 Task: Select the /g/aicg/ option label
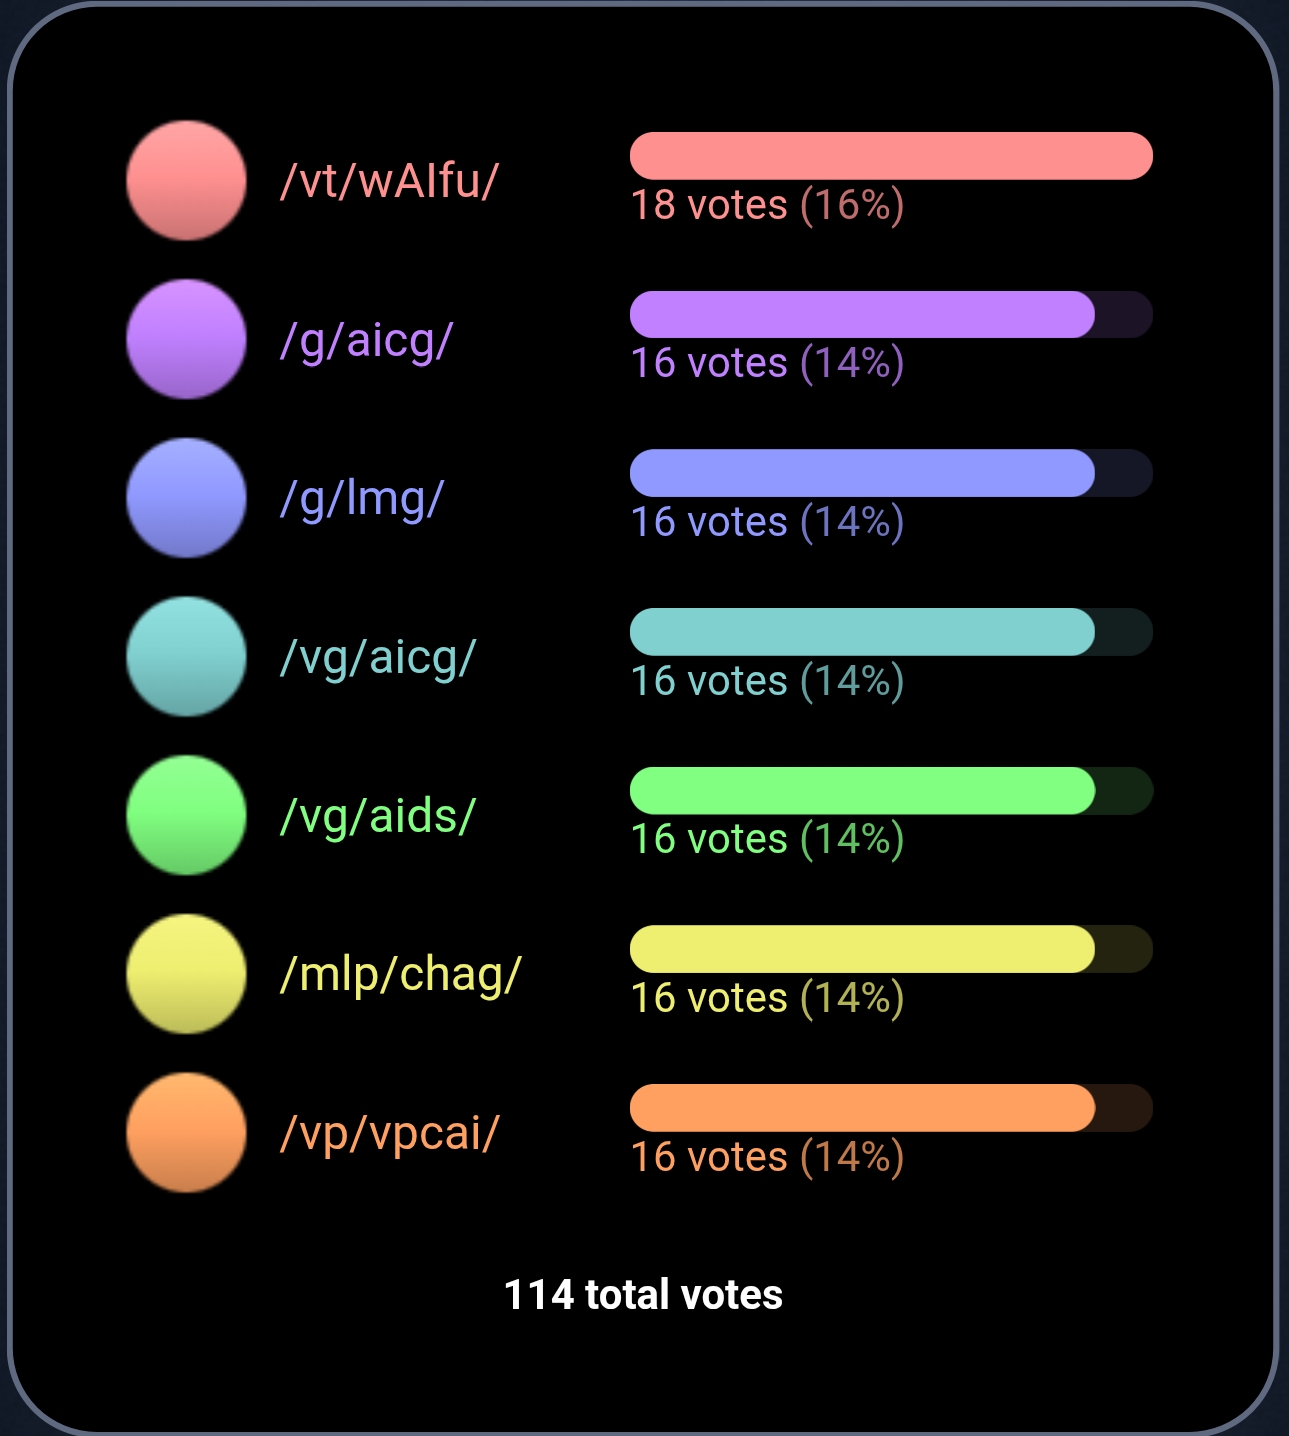click(366, 341)
